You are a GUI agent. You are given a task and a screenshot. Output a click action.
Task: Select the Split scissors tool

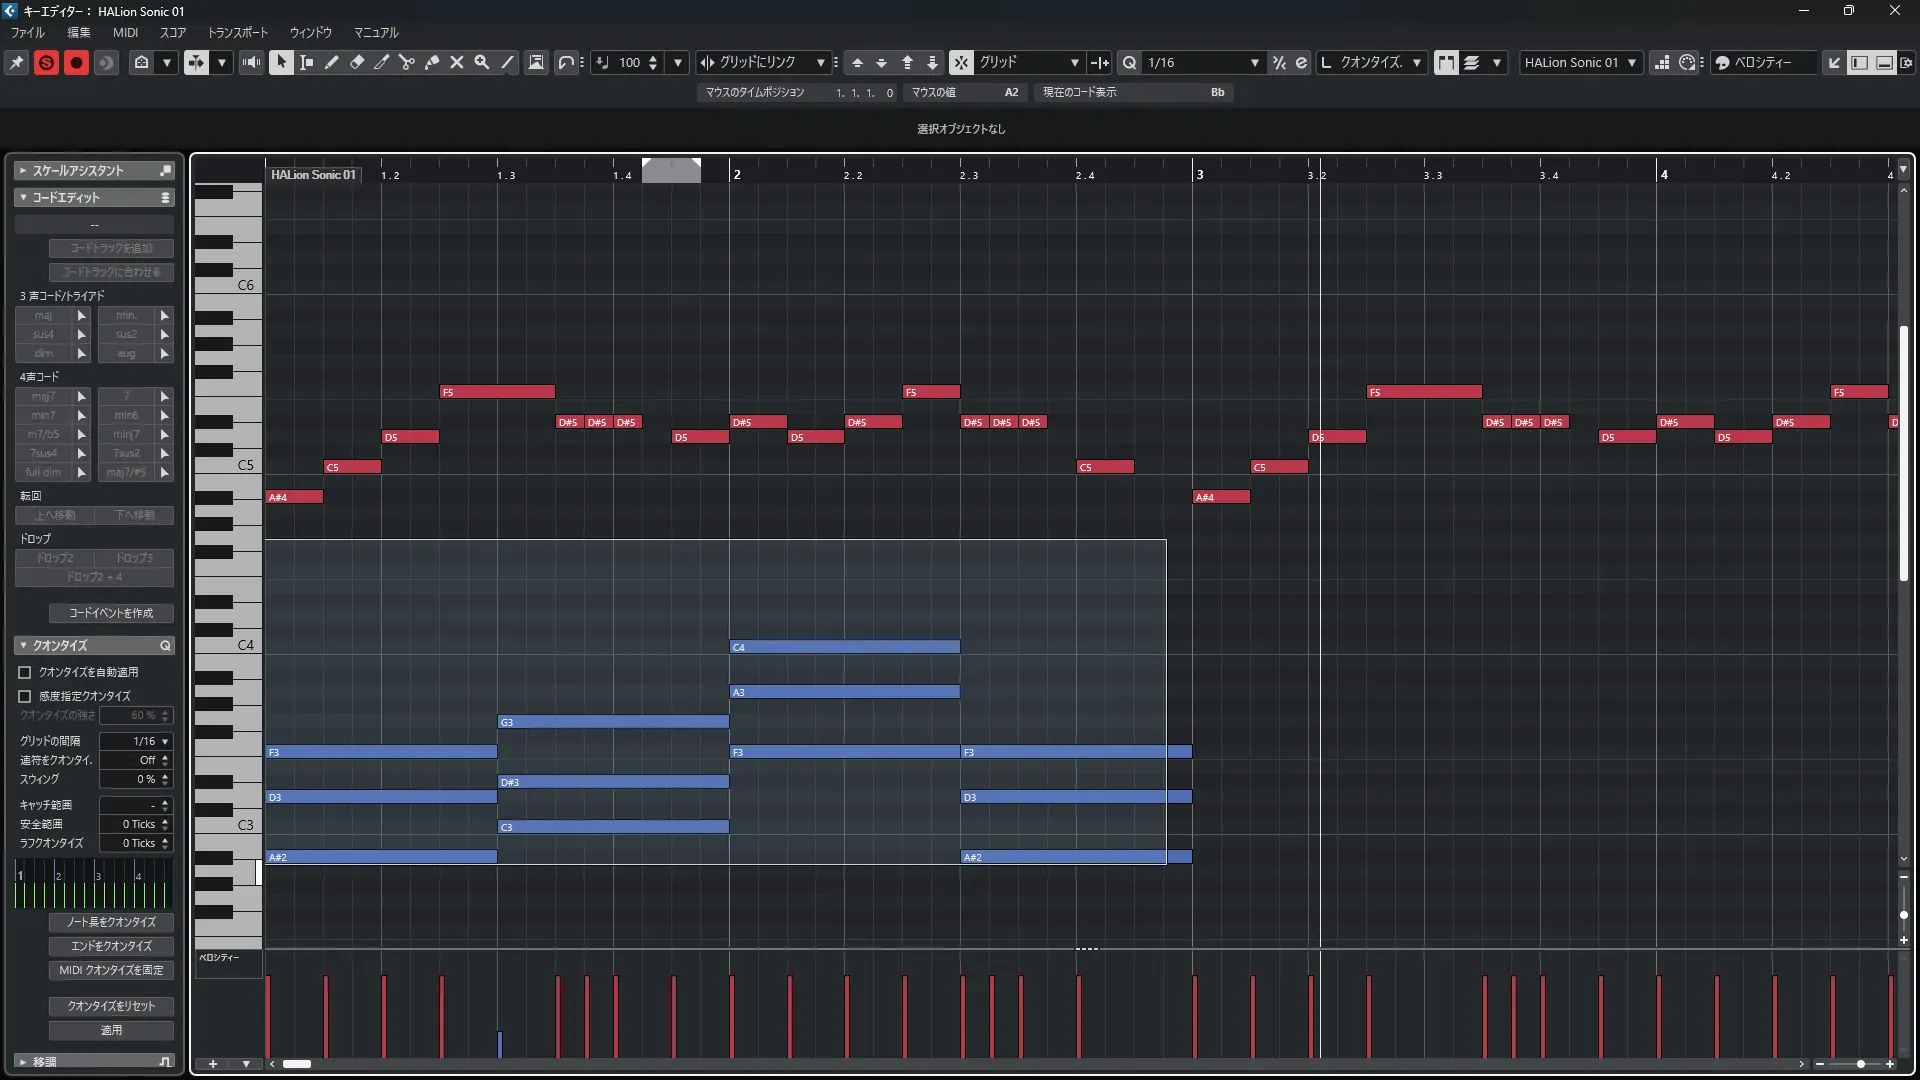(x=407, y=62)
